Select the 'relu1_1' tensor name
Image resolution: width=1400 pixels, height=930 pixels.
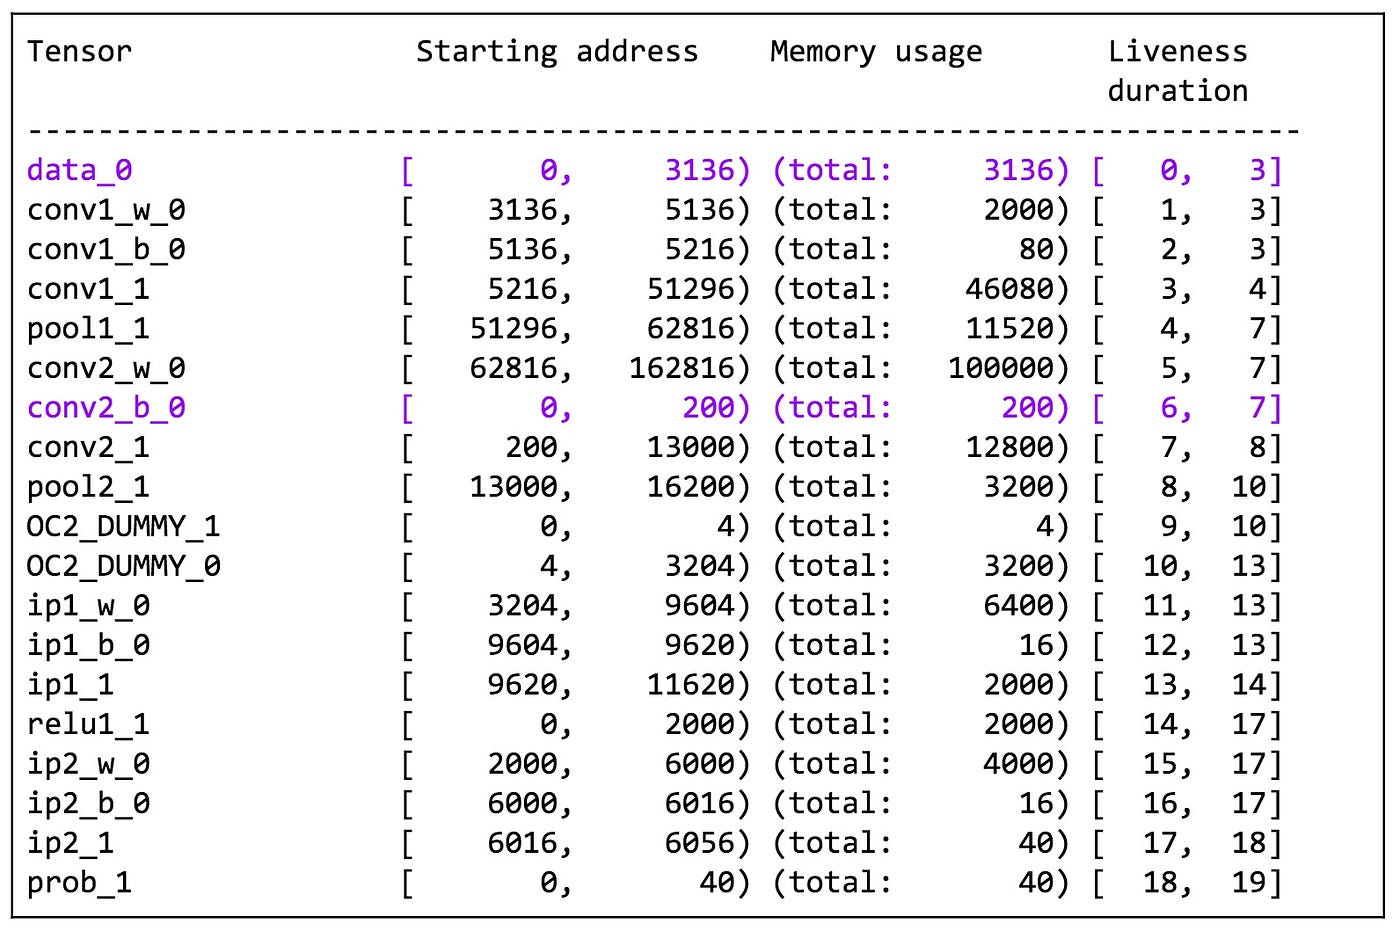[x=88, y=724]
